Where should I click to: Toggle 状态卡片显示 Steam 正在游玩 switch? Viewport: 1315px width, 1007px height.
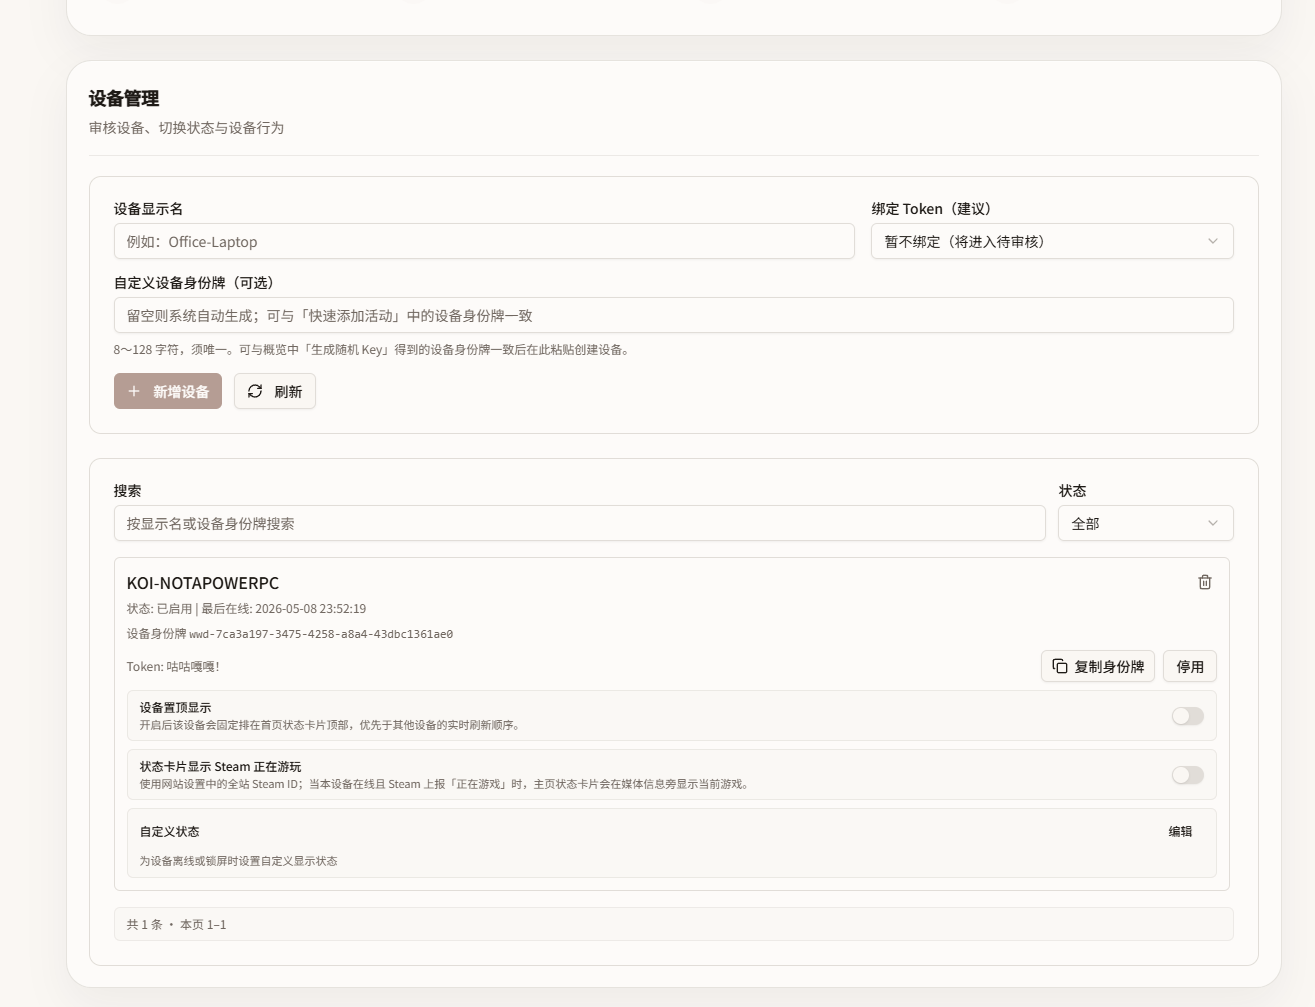click(1188, 775)
